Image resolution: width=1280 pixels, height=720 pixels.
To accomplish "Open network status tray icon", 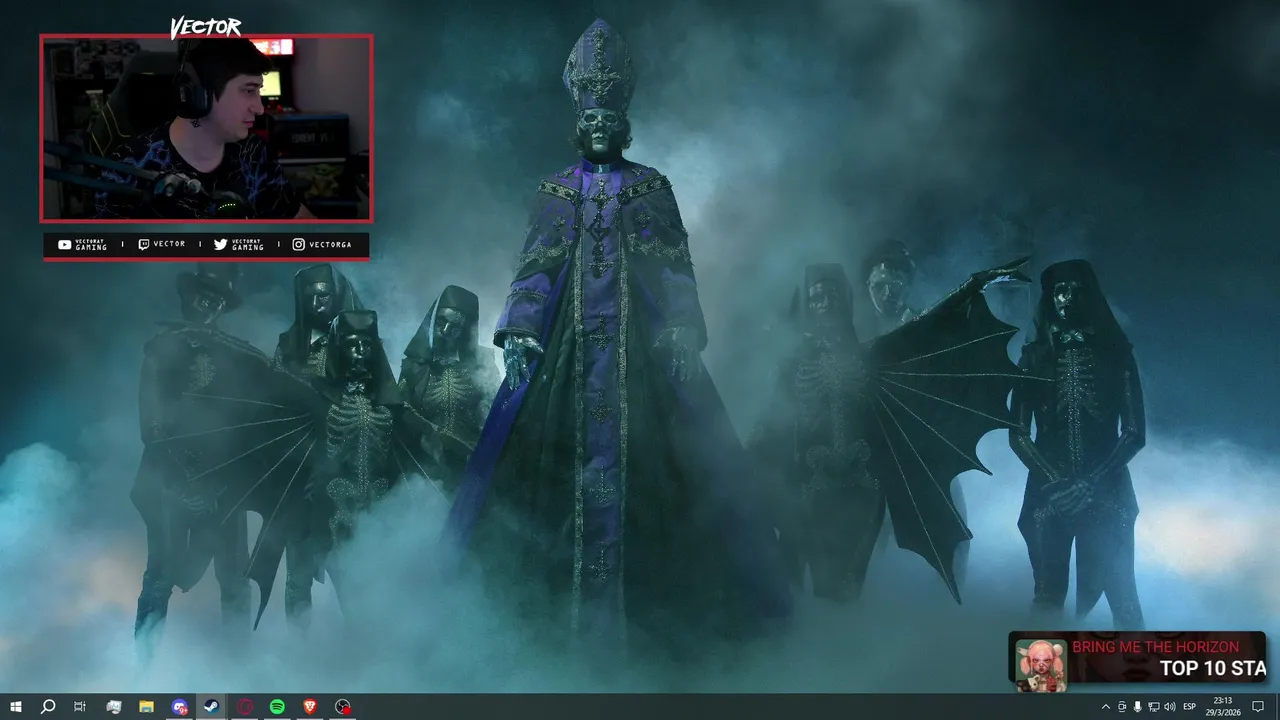I will click(1153, 707).
